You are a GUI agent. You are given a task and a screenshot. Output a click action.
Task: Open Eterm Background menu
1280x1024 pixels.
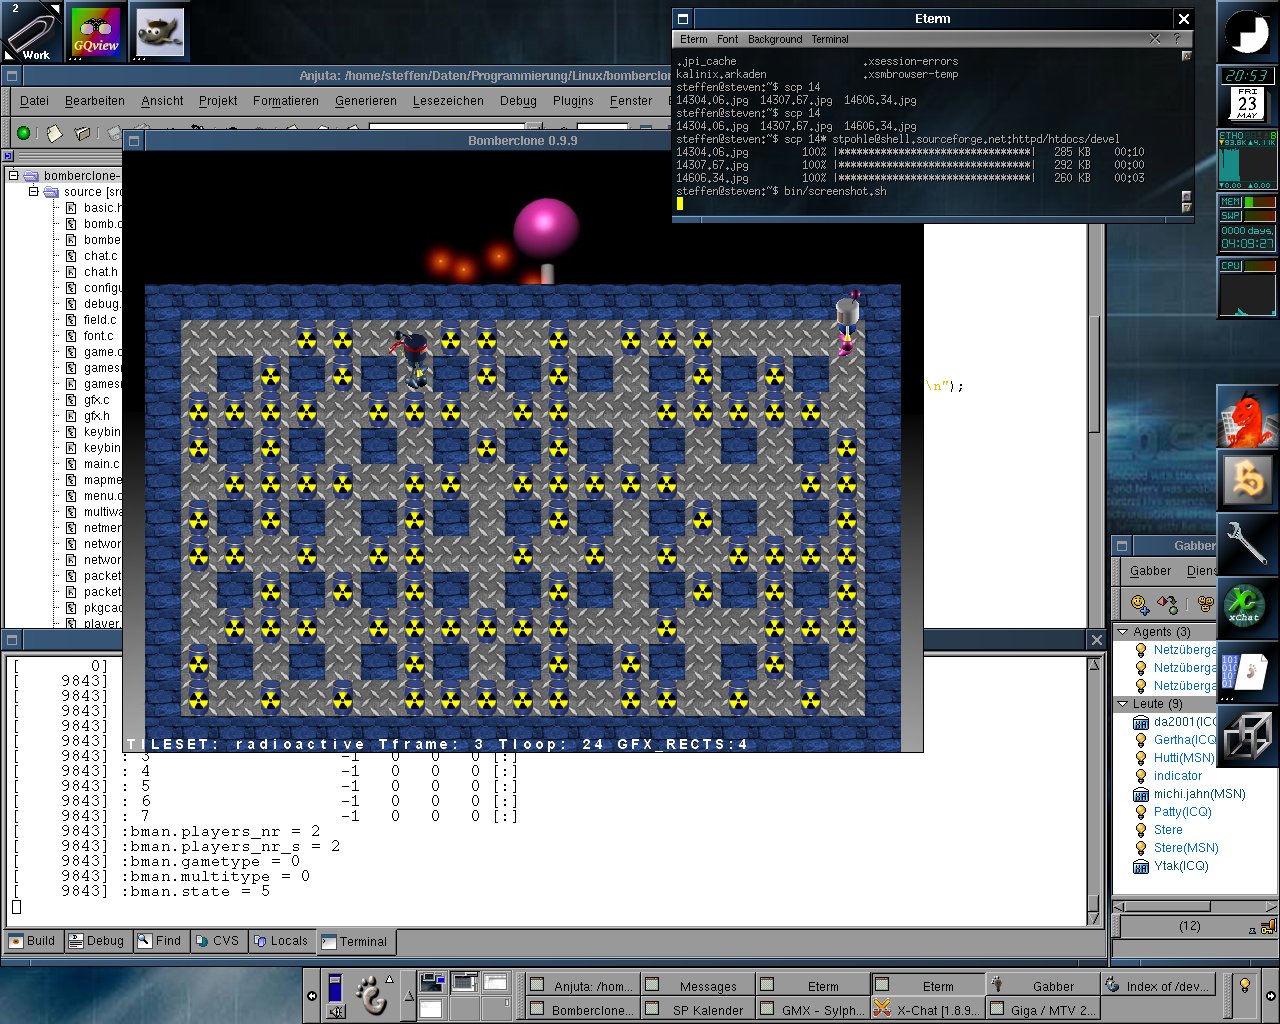tap(775, 40)
